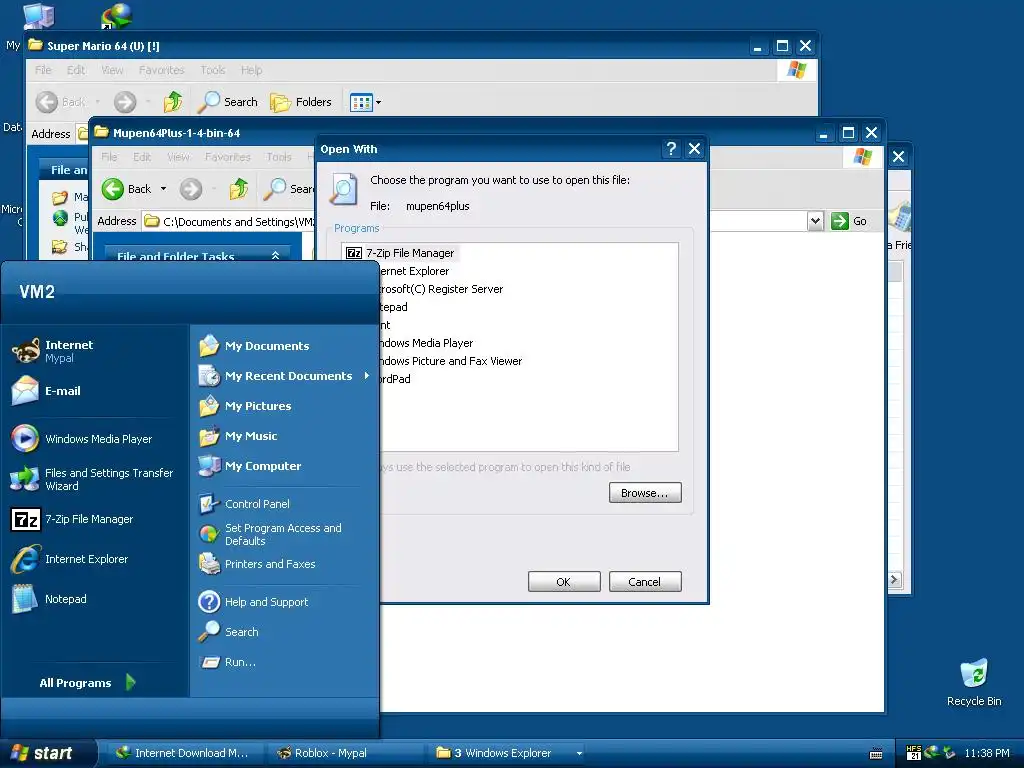Open Tools menu in Super Mario 64 window

click(x=213, y=70)
